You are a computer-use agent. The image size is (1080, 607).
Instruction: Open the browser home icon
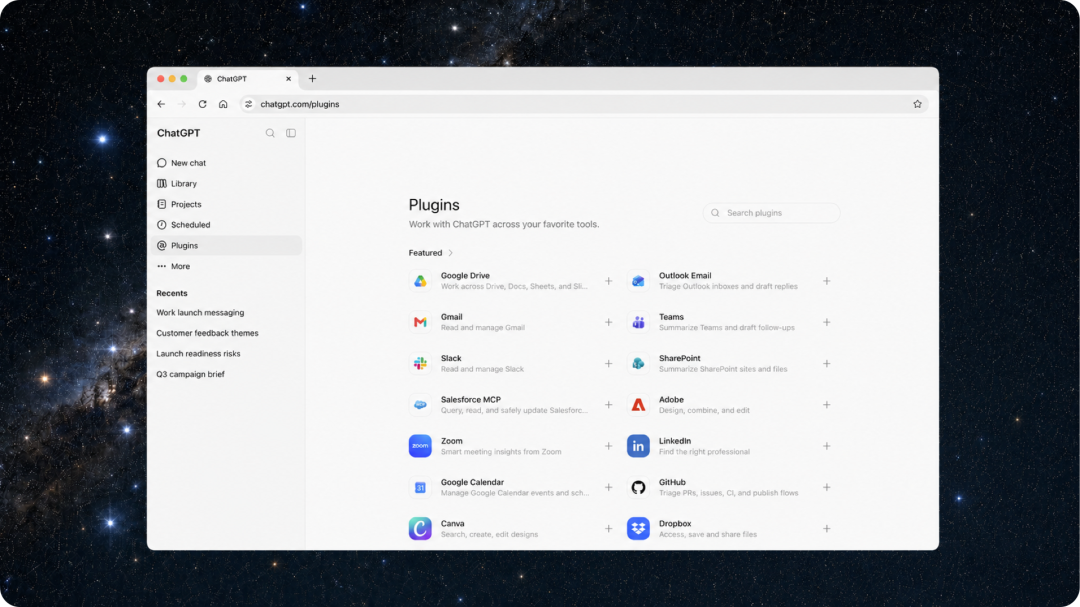click(223, 104)
